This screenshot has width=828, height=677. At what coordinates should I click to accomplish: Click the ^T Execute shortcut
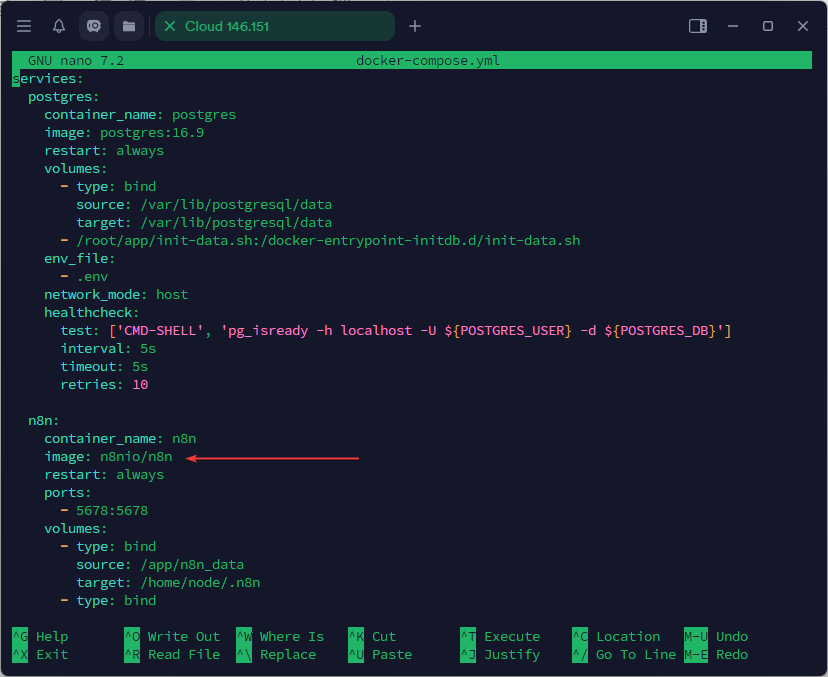[500, 636]
